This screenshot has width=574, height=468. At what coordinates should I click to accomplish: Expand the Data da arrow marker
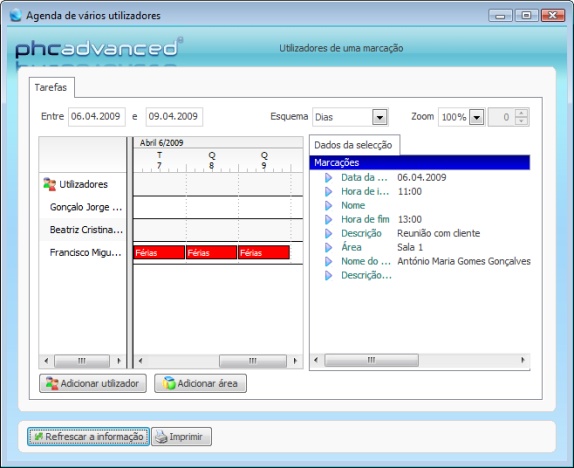point(328,178)
